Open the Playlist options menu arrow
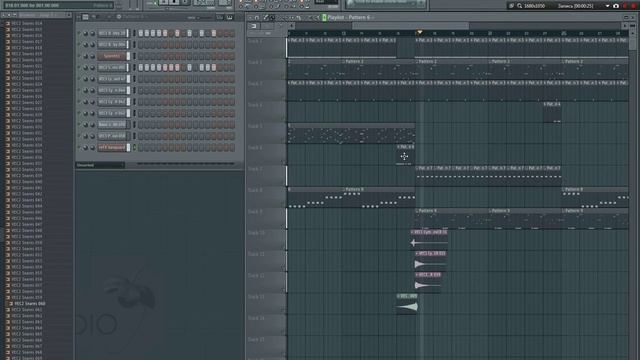Screen dimensions: 640x360 click(x=249, y=18)
